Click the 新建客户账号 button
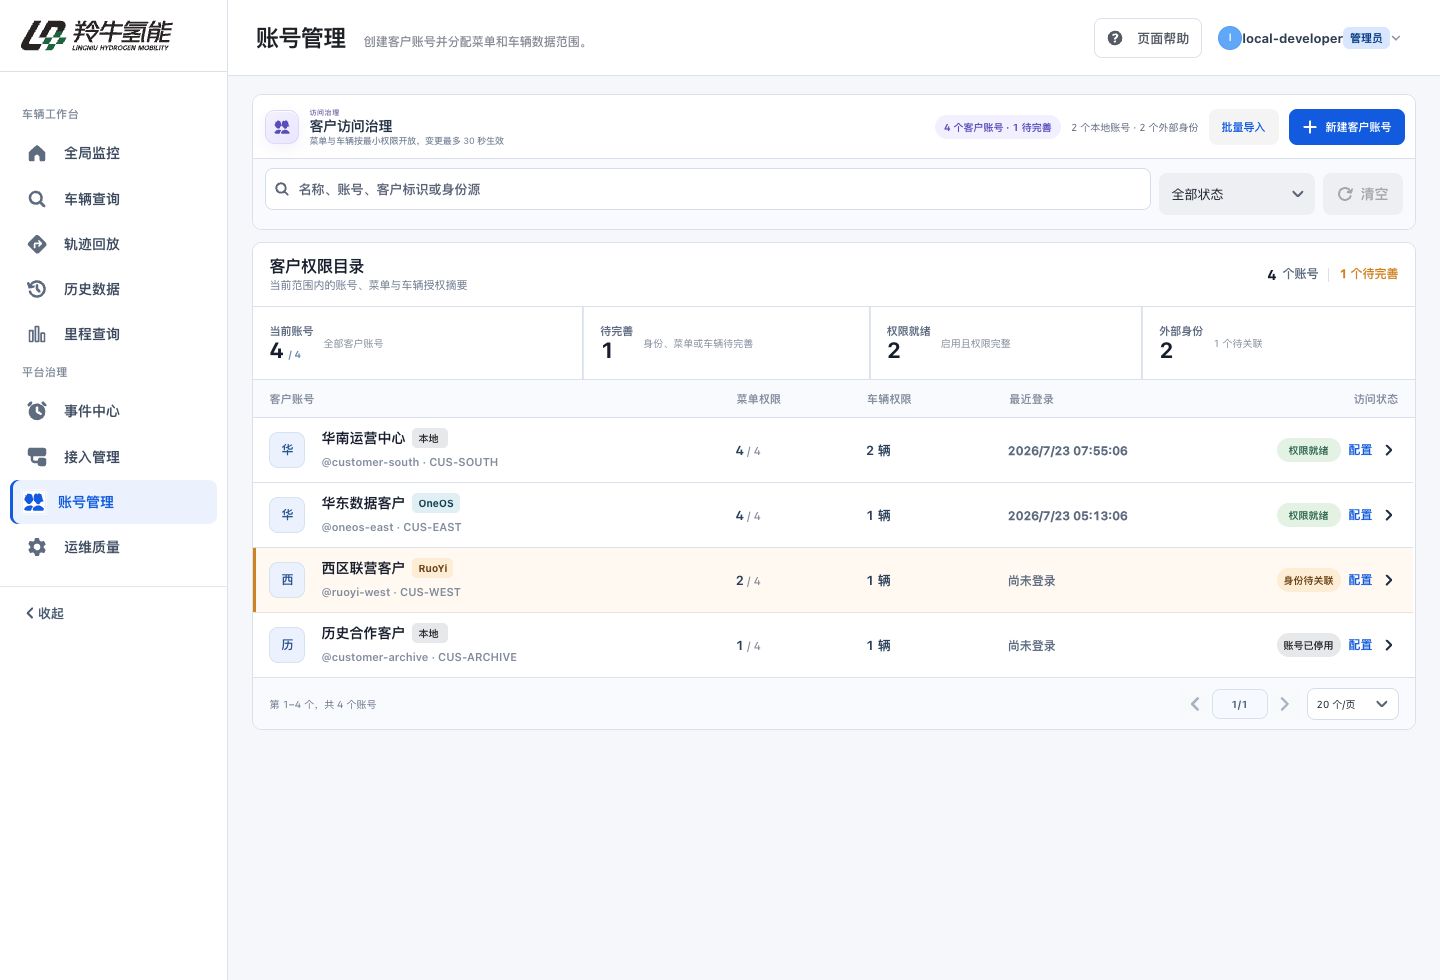1440x980 pixels. click(x=1347, y=127)
